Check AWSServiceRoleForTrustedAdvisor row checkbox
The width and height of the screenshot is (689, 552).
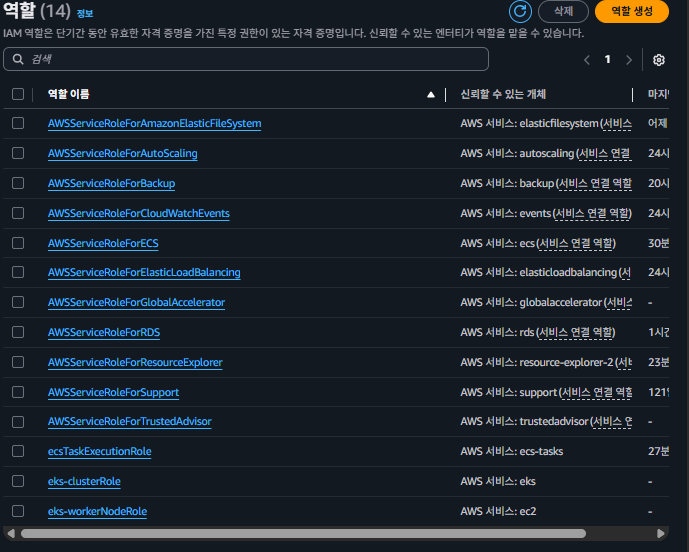click(18, 422)
